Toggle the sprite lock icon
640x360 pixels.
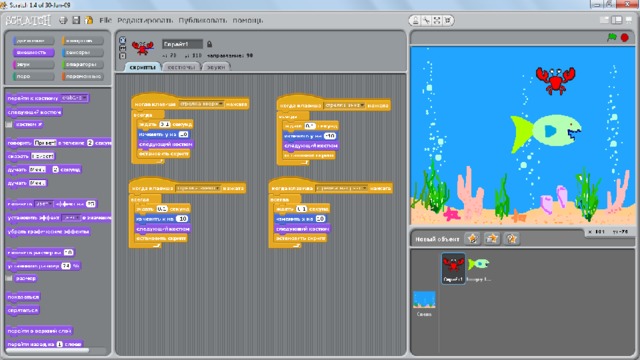pos(209,44)
